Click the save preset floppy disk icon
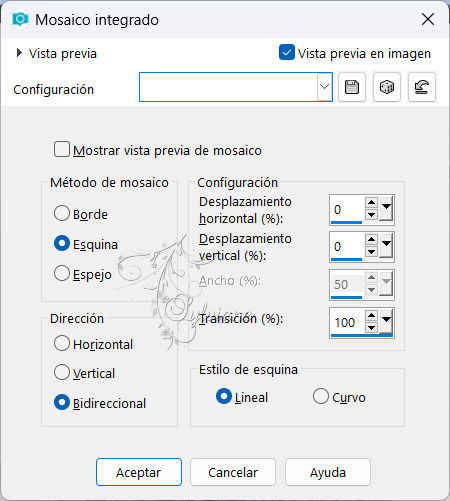Viewport: 450px width, 501px height. tap(352, 87)
